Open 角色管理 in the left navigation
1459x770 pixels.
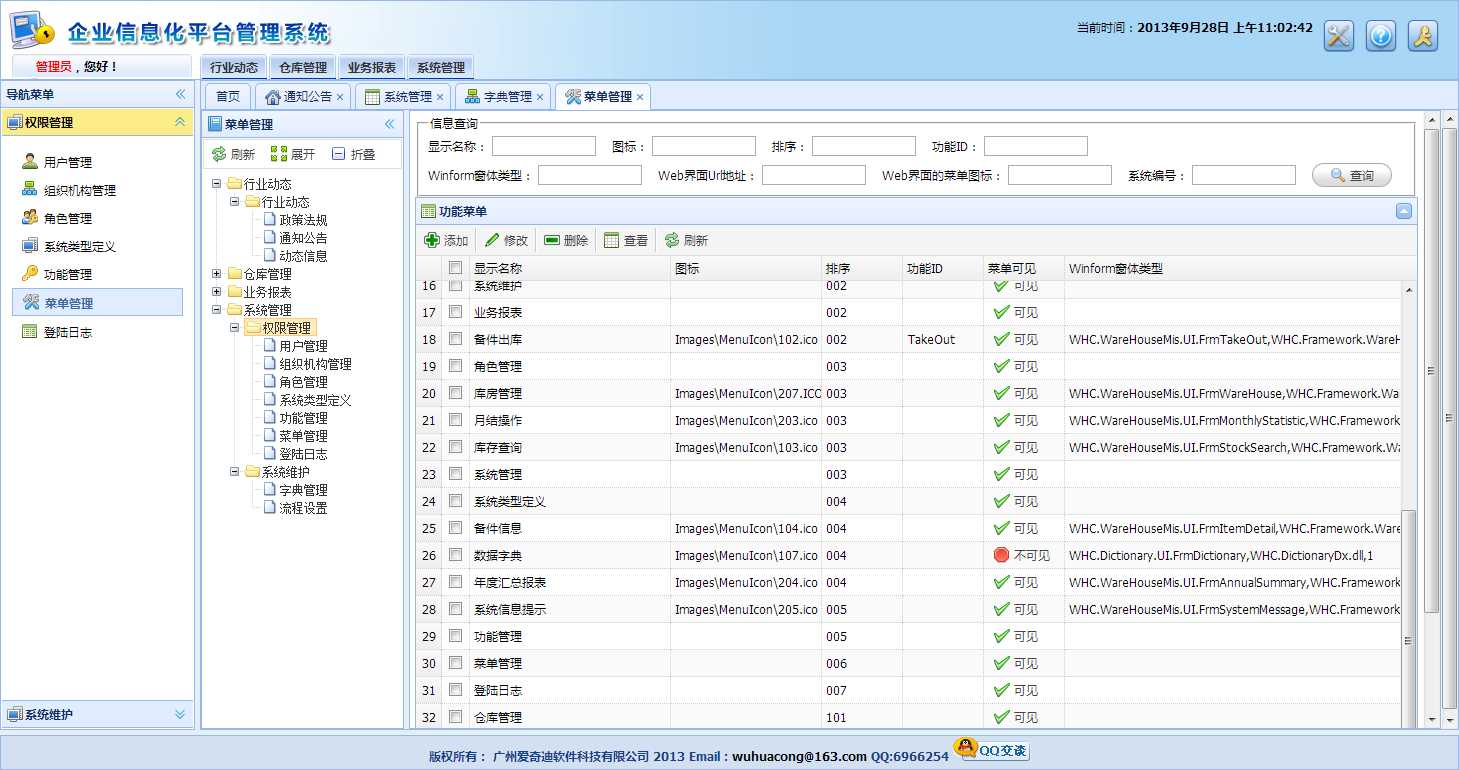pyautogui.click(x=67, y=218)
